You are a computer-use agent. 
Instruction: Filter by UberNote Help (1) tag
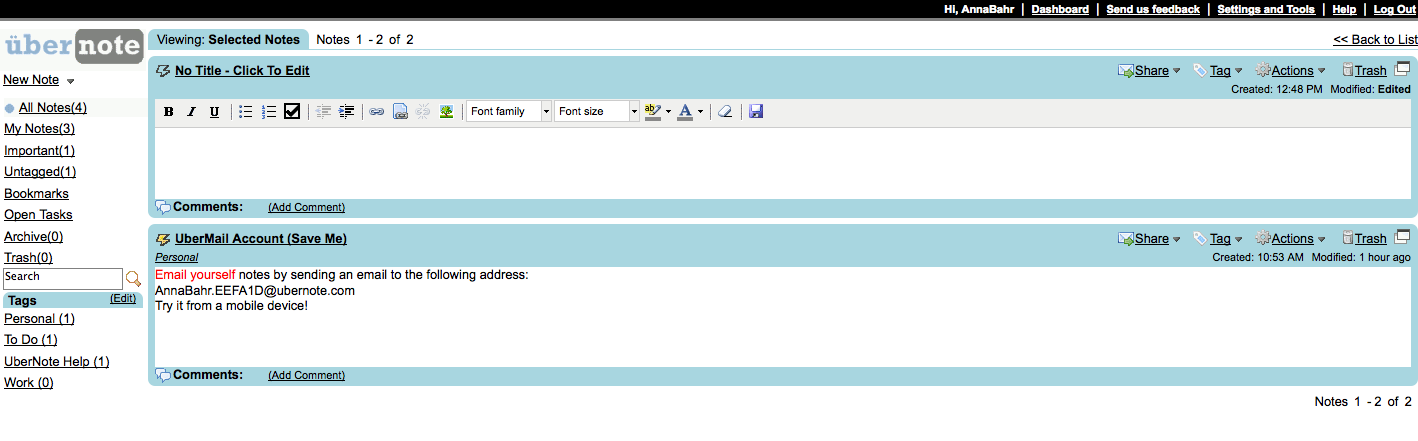(x=57, y=362)
